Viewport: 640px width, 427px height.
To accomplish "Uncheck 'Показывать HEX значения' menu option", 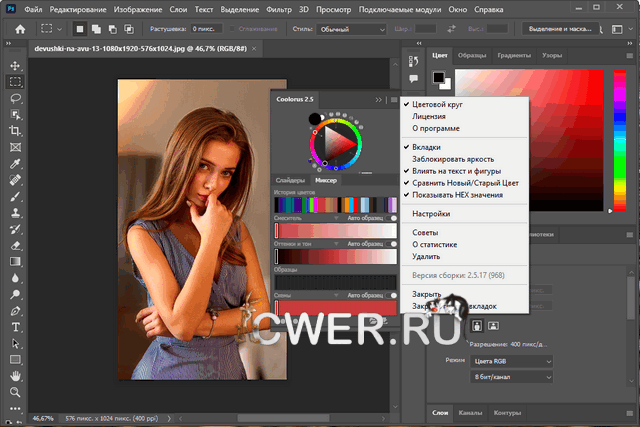I will (x=459, y=194).
